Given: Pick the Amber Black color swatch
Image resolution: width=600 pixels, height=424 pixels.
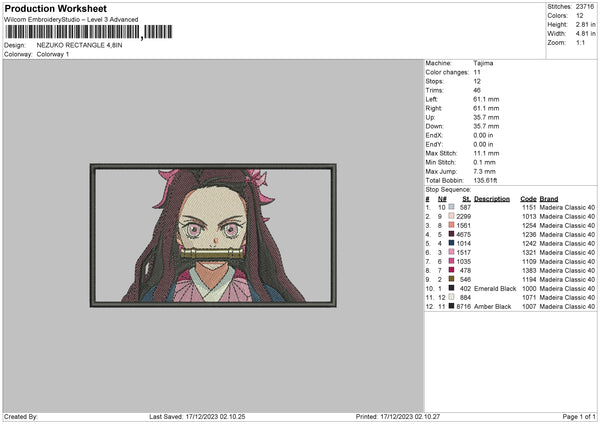Looking at the screenshot, I should [452, 306].
